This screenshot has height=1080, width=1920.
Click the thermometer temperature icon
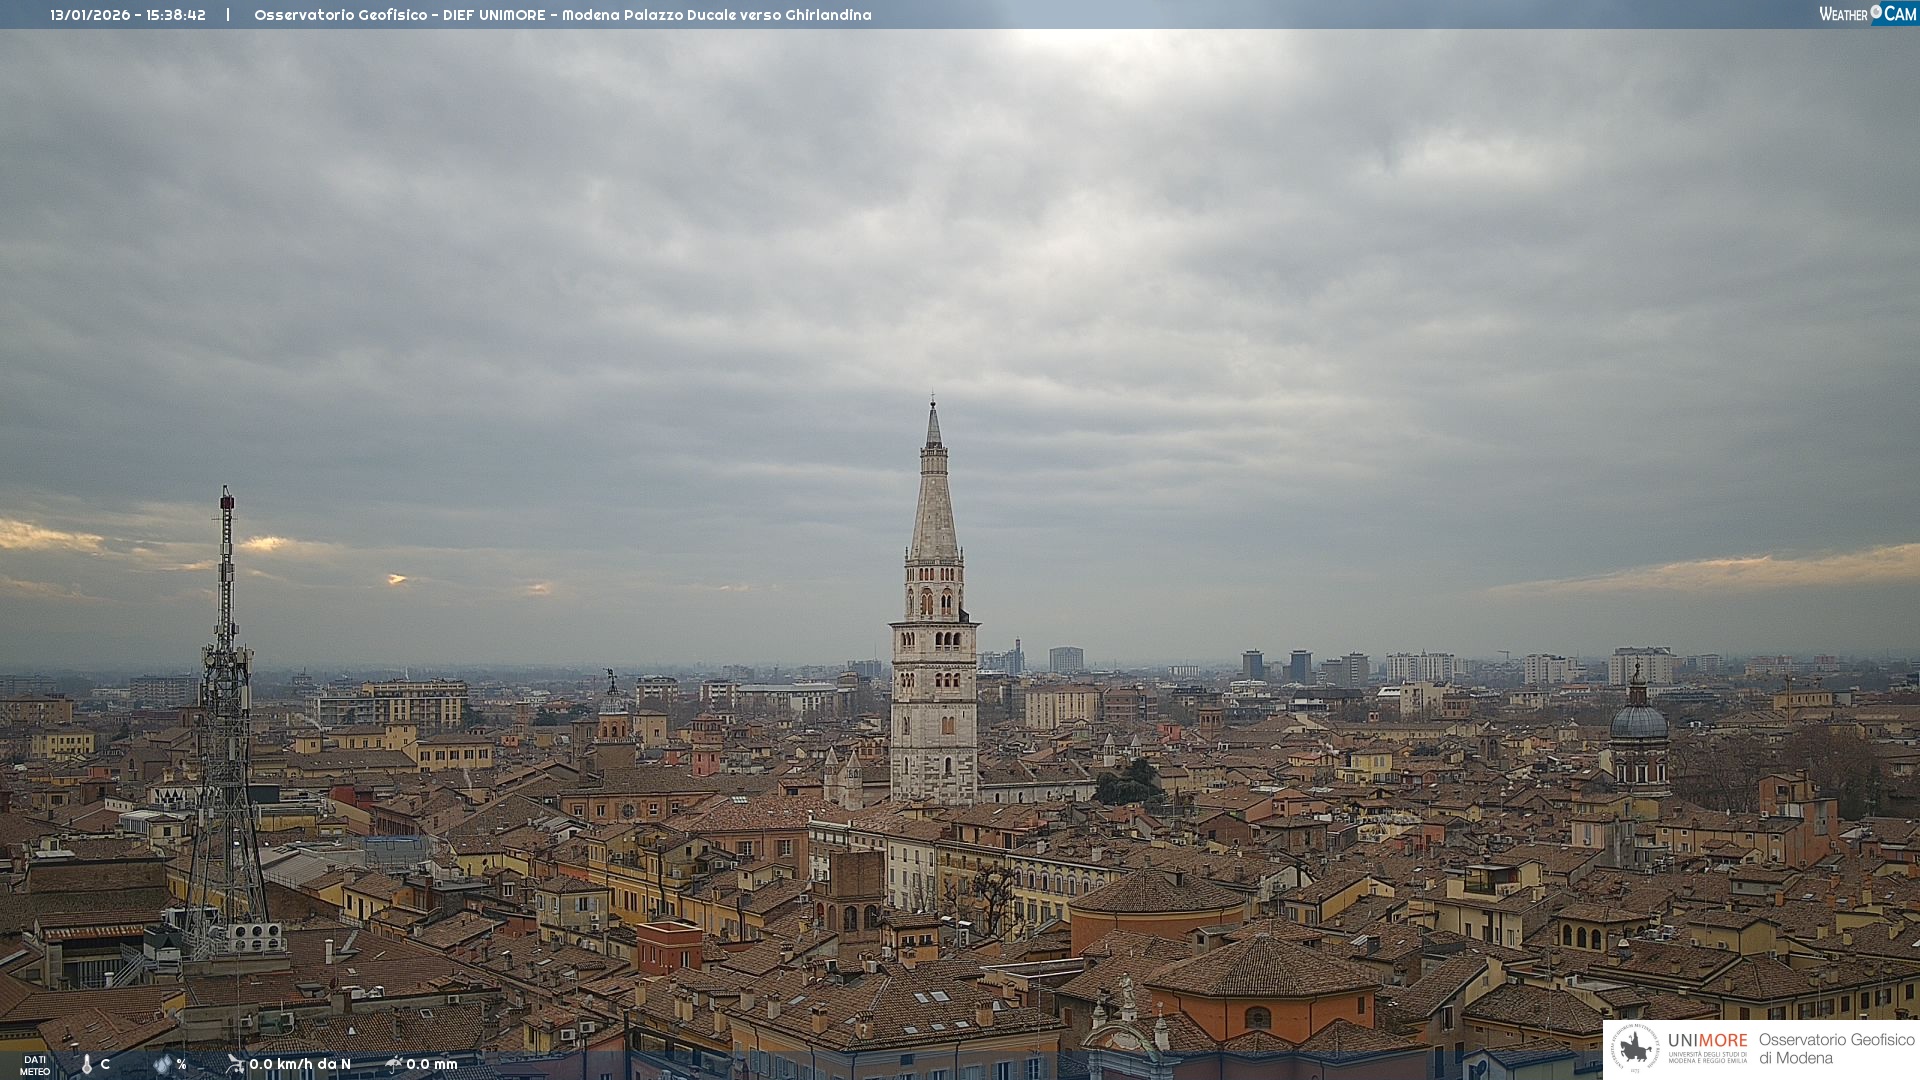tap(87, 1064)
